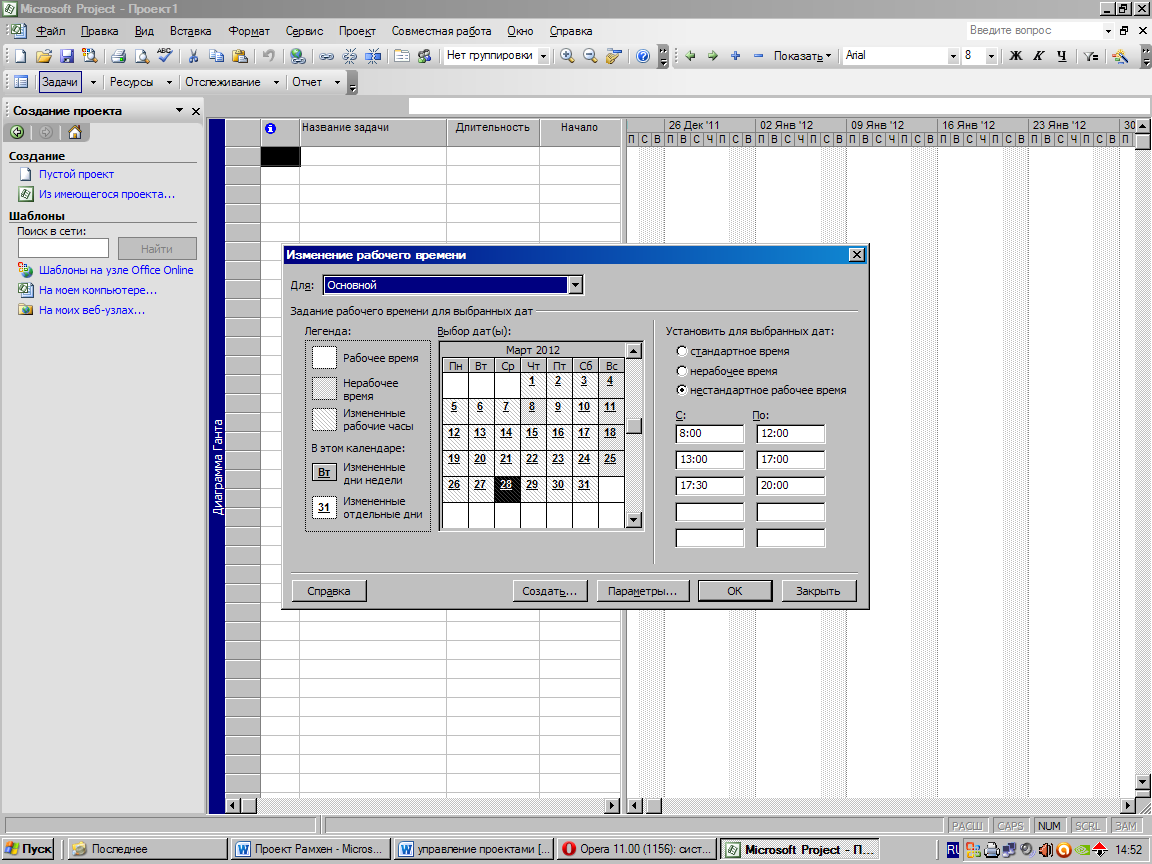The image size is (1152, 864).
Task: Run the ABC spelling check icon
Action: tap(165, 56)
